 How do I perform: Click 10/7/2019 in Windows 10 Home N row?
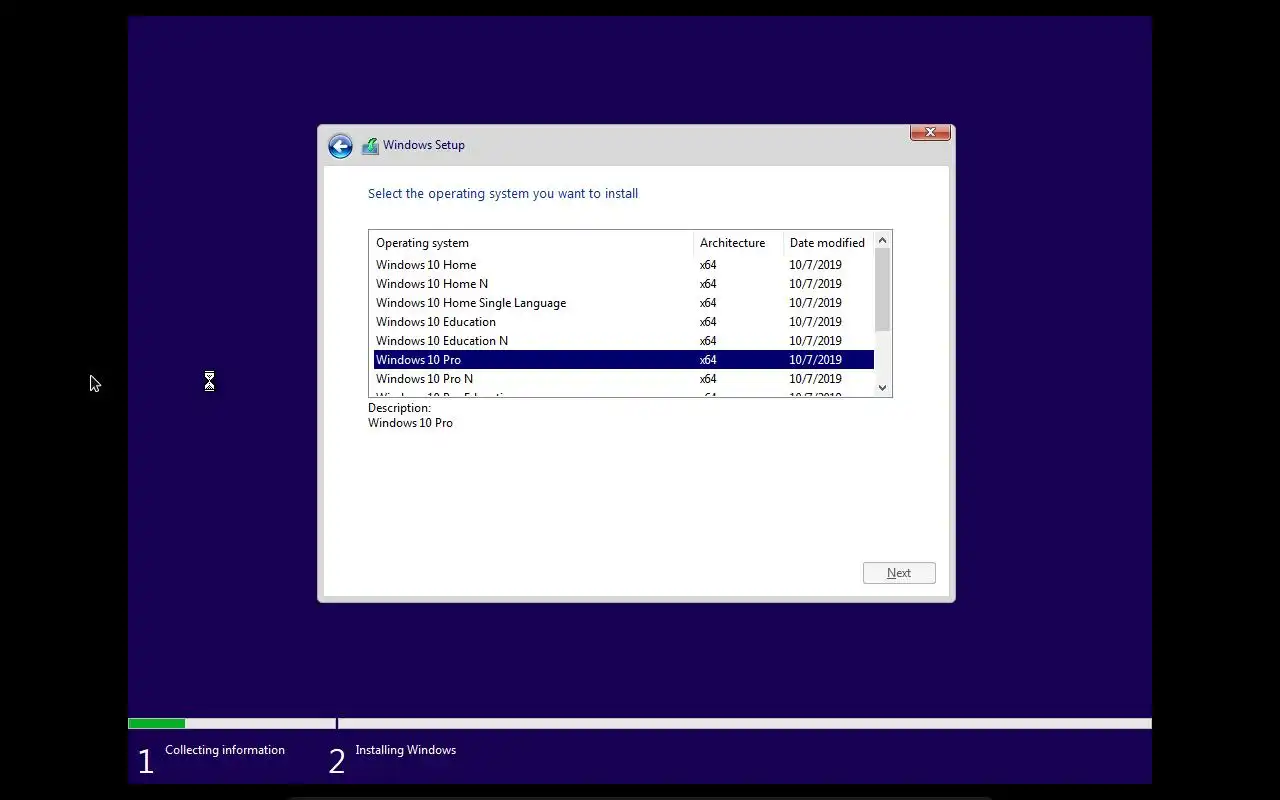tap(815, 284)
